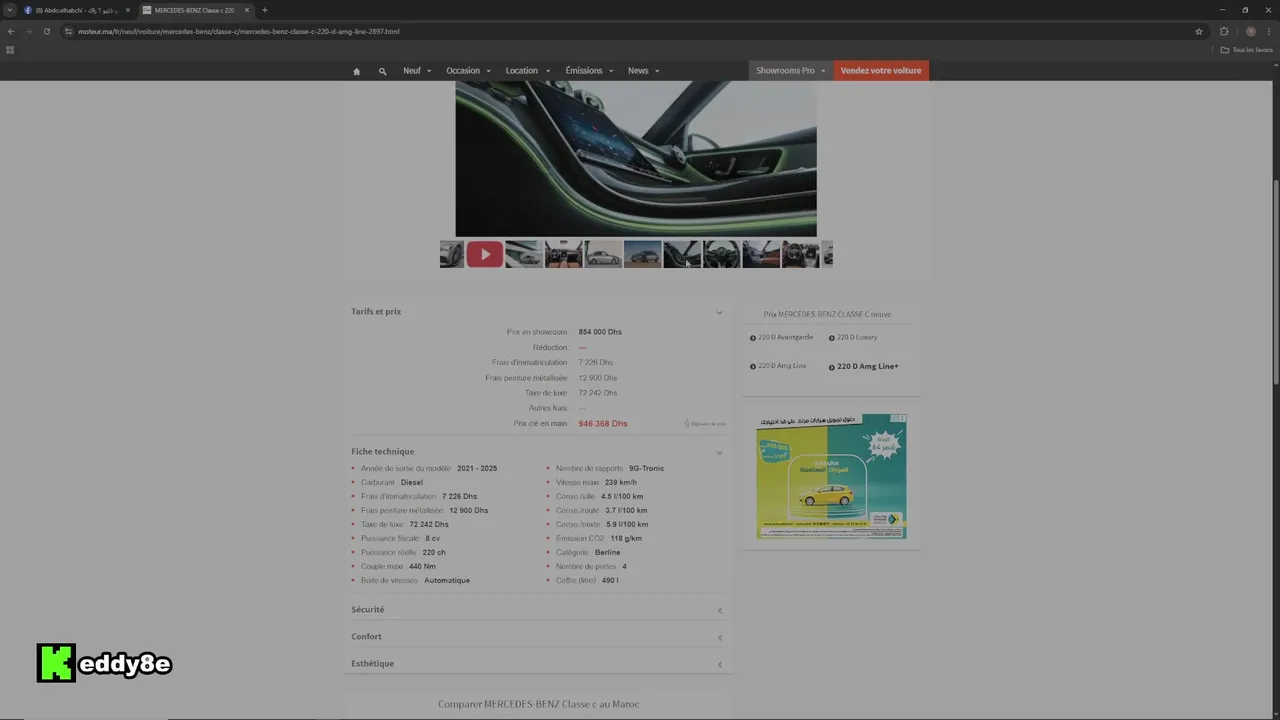The image size is (1280, 720).
Task: Click the page vertical scrollbar
Action: 1275,282
